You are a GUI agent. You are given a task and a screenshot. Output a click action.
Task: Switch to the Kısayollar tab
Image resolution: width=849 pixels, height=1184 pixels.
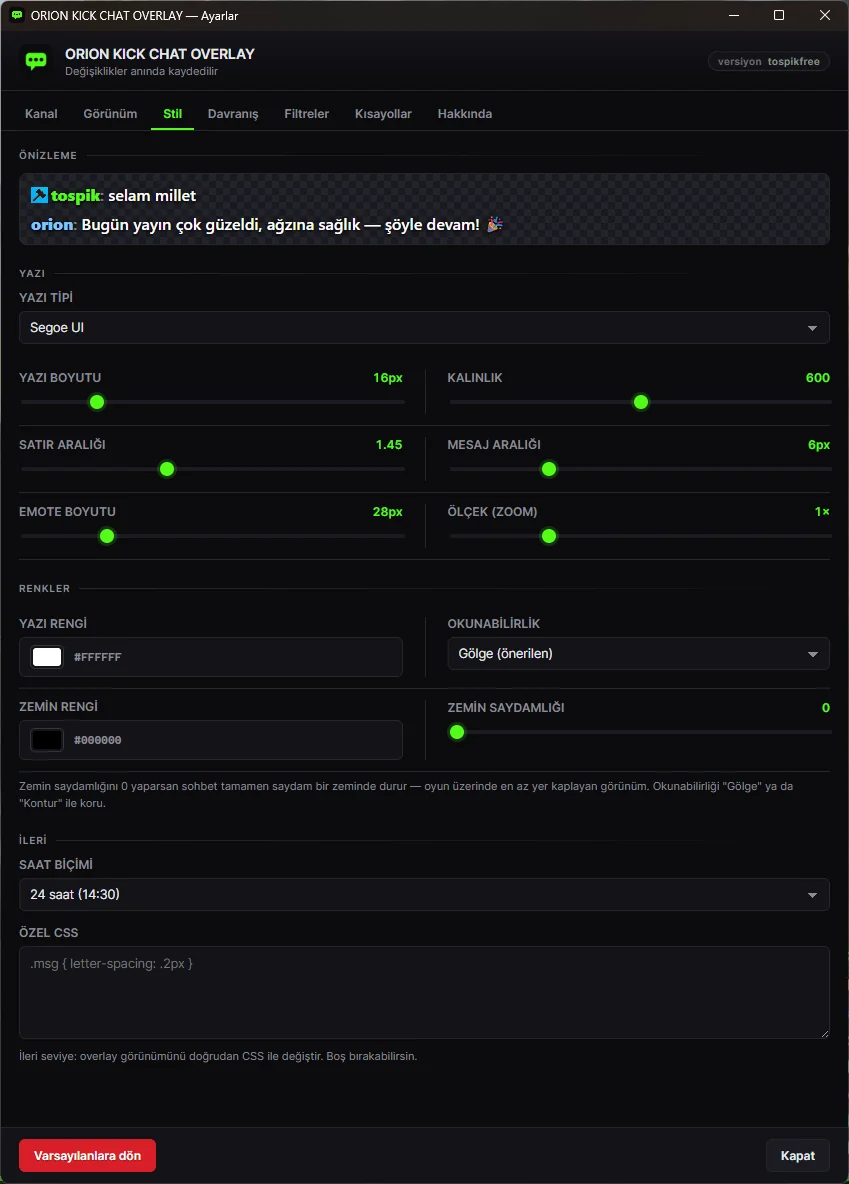[x=383, y=113]
